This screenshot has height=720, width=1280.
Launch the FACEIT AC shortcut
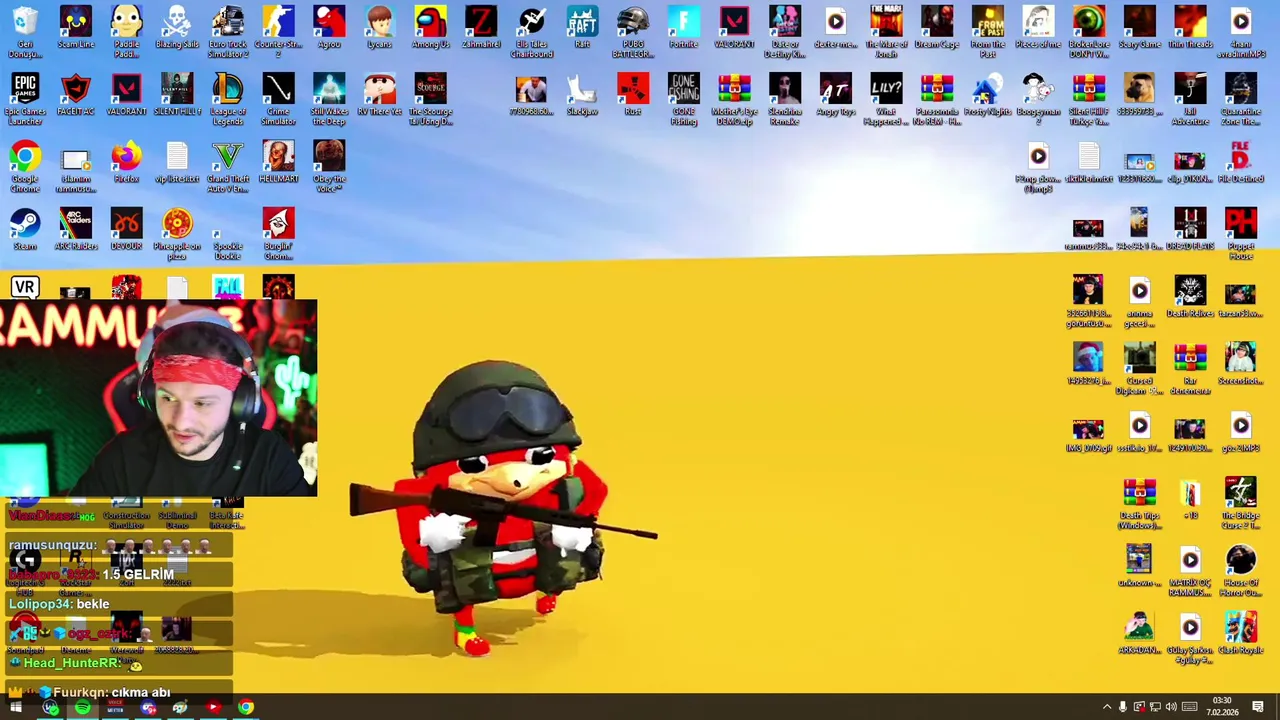pyautogui.click(x=76, y=95)
